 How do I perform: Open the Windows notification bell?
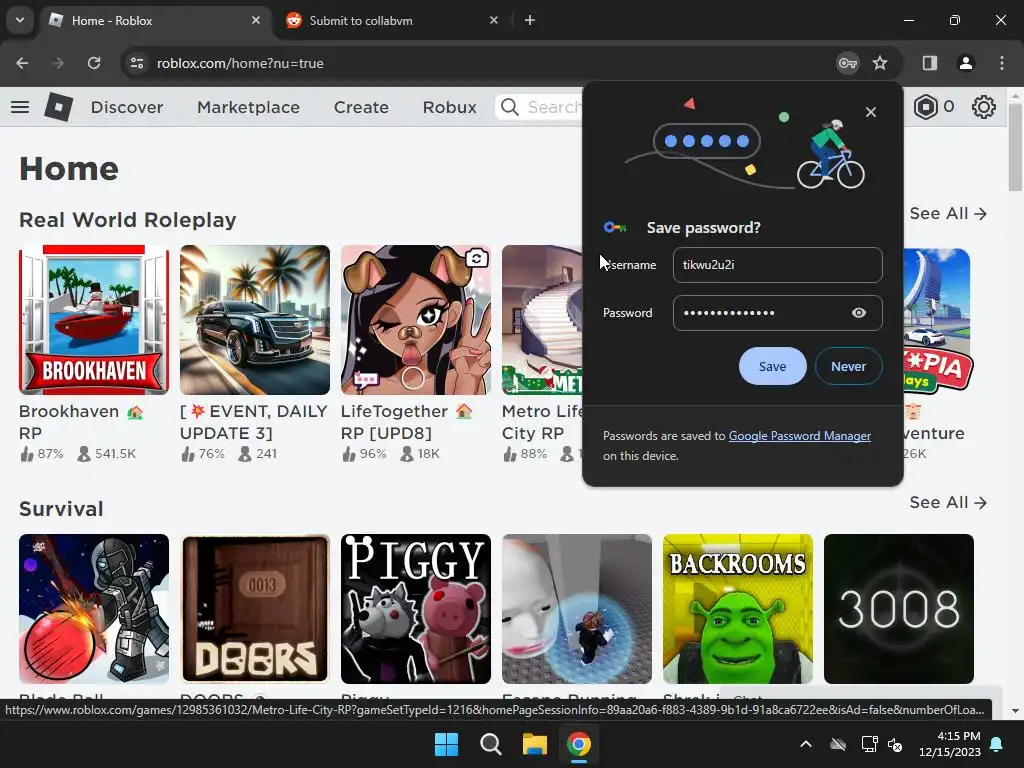pos(997,744)
